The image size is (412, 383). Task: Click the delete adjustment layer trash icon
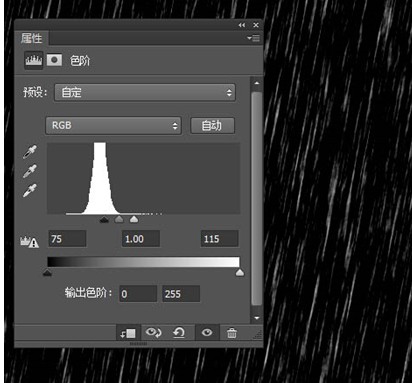(232, 333)
